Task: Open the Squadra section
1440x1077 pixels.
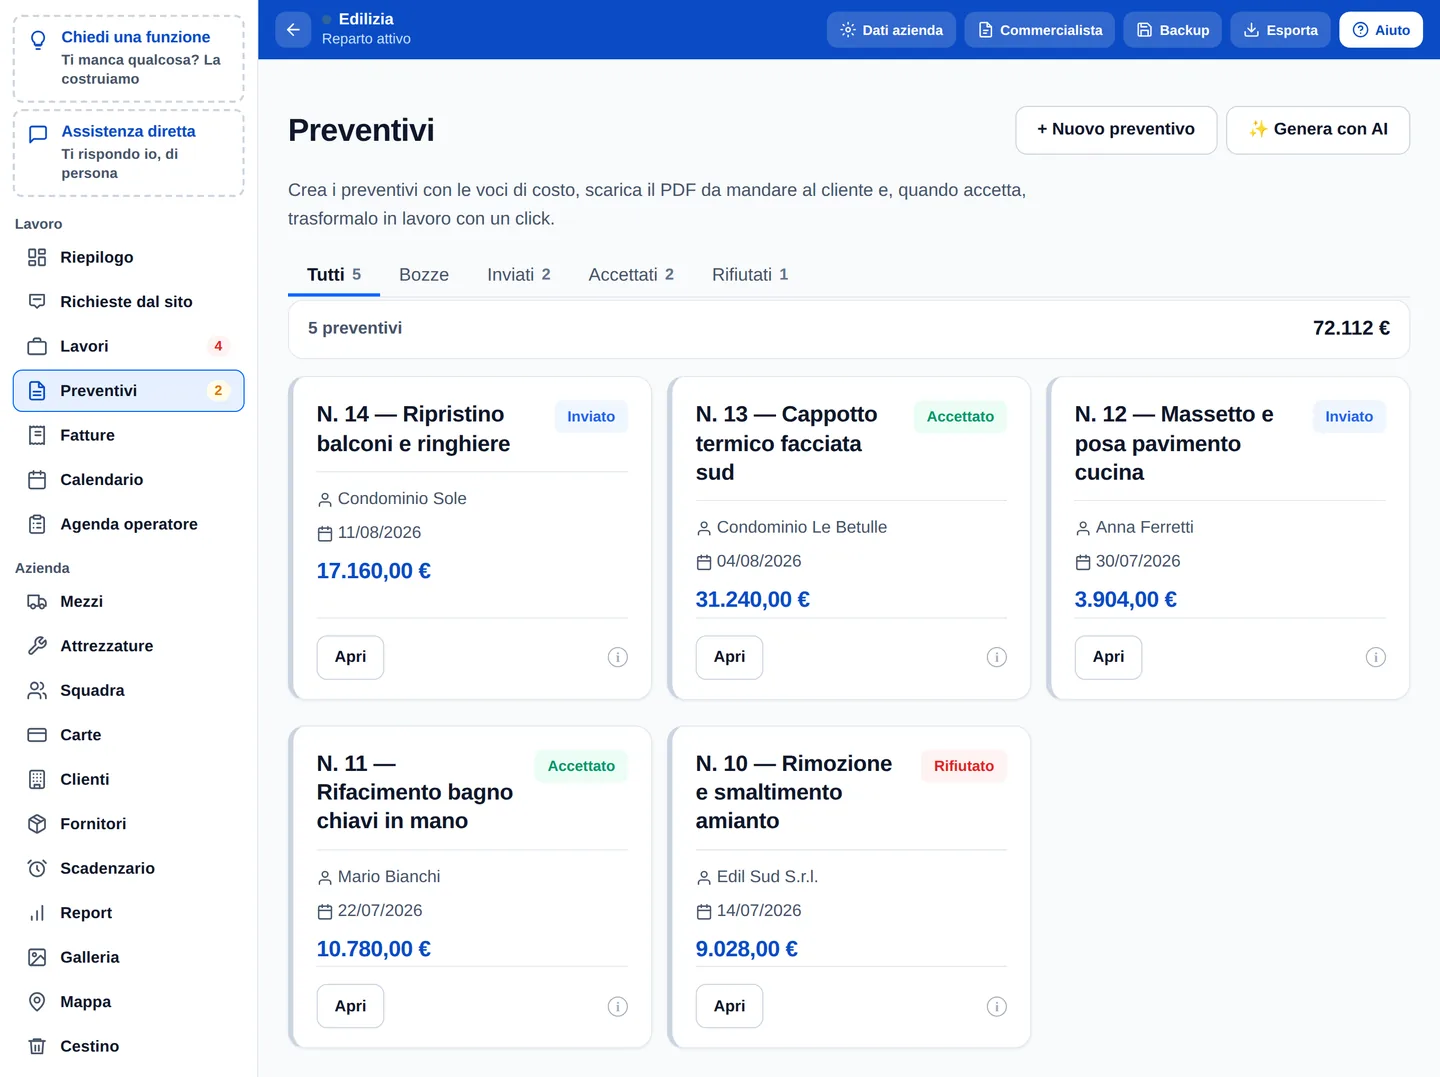Action: (x=128, y=691)
